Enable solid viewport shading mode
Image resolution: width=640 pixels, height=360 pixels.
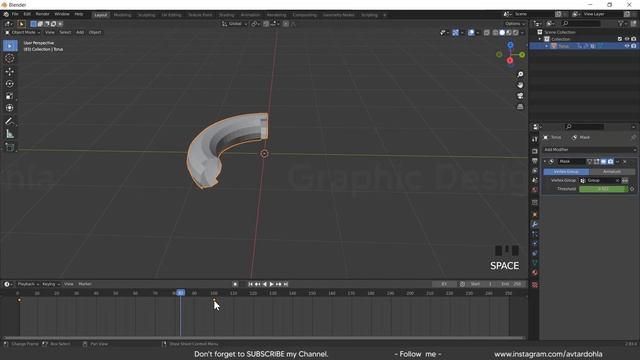tap(502, 33)
